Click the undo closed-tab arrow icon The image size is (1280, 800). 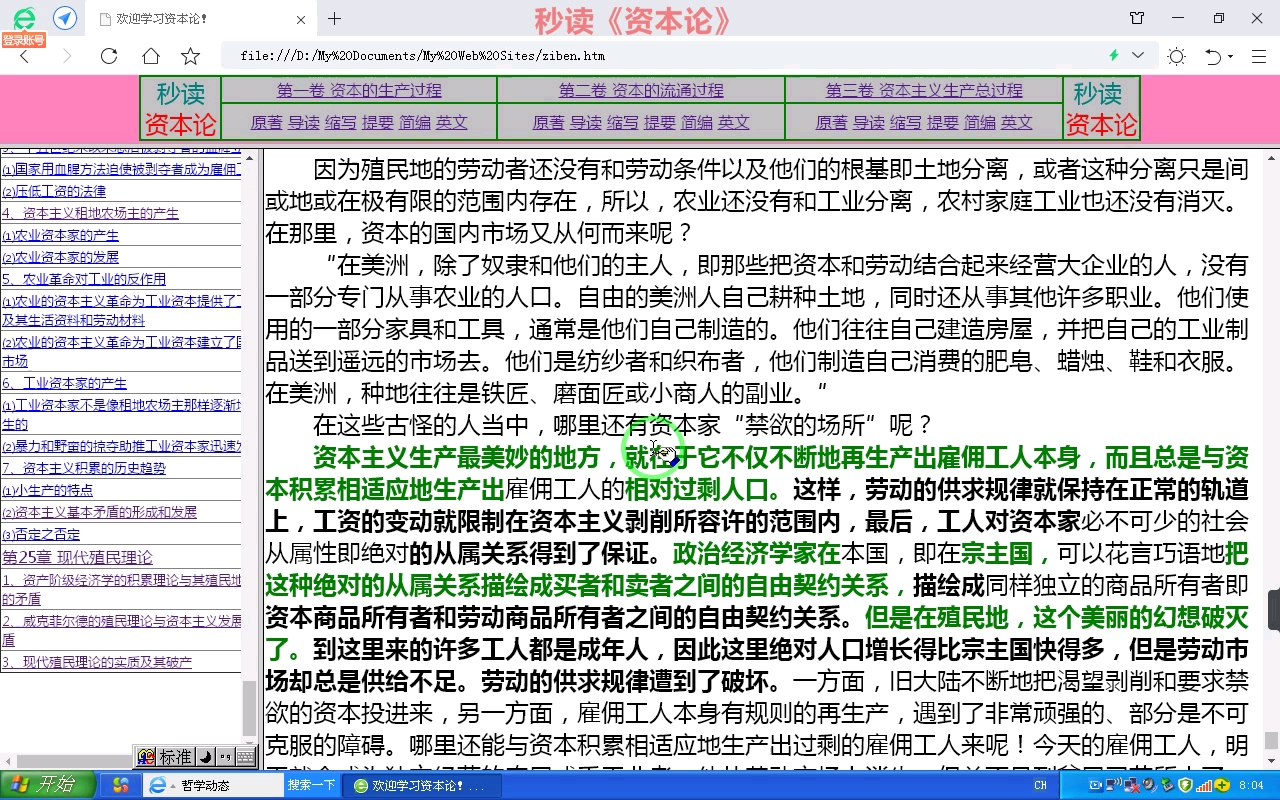point(1213,56)
